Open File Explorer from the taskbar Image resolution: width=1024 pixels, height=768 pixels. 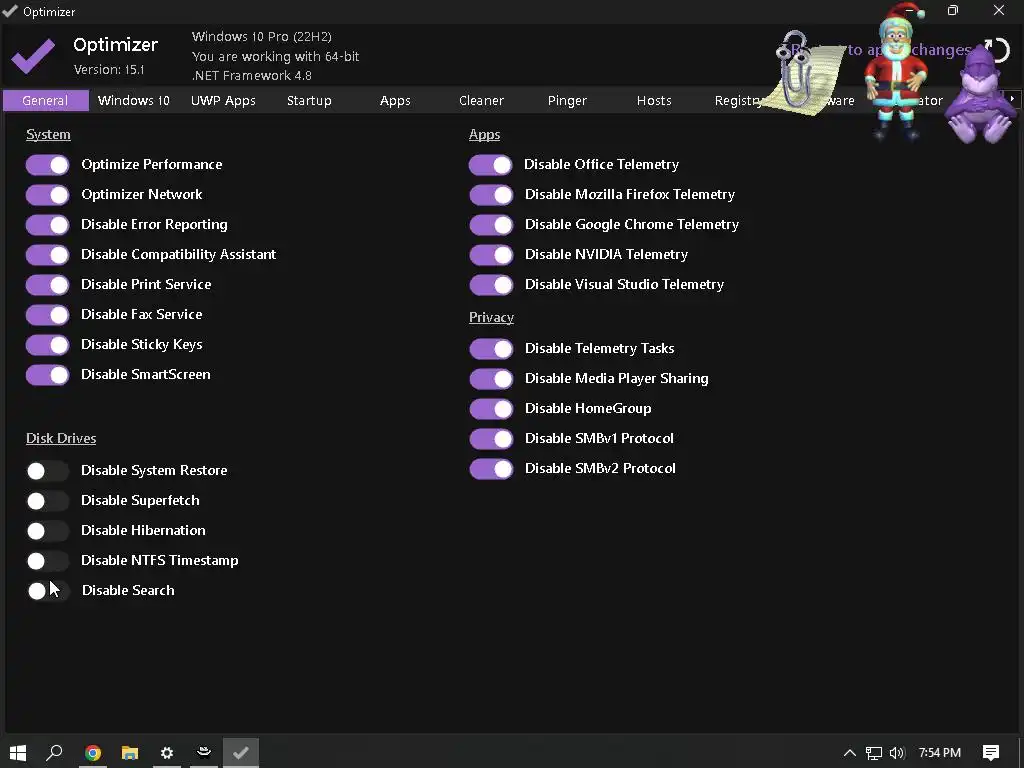pos(130,753)
